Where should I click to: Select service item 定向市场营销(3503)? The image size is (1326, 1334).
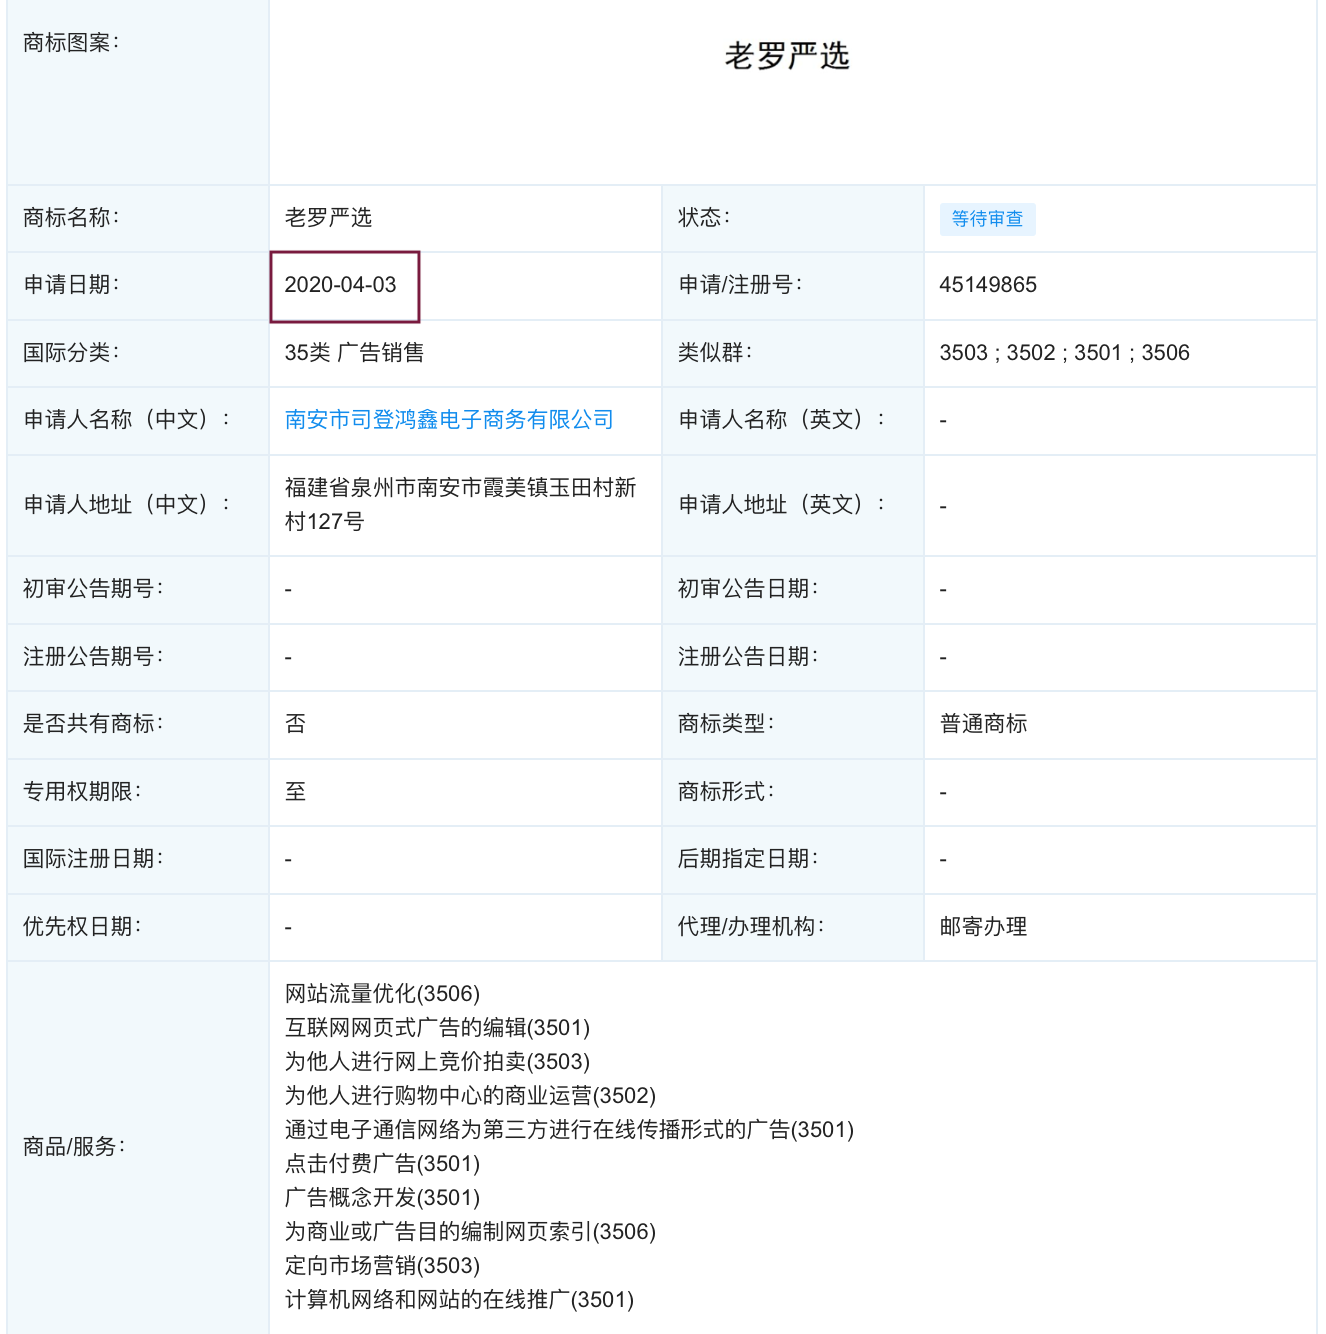click(383, 1266)
